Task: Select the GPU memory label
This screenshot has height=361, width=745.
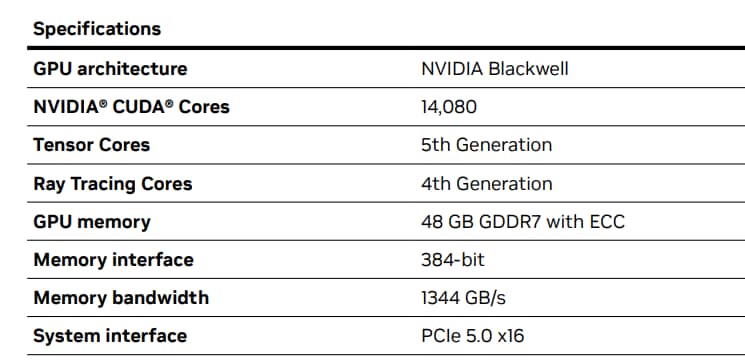Action: [92, 222]
